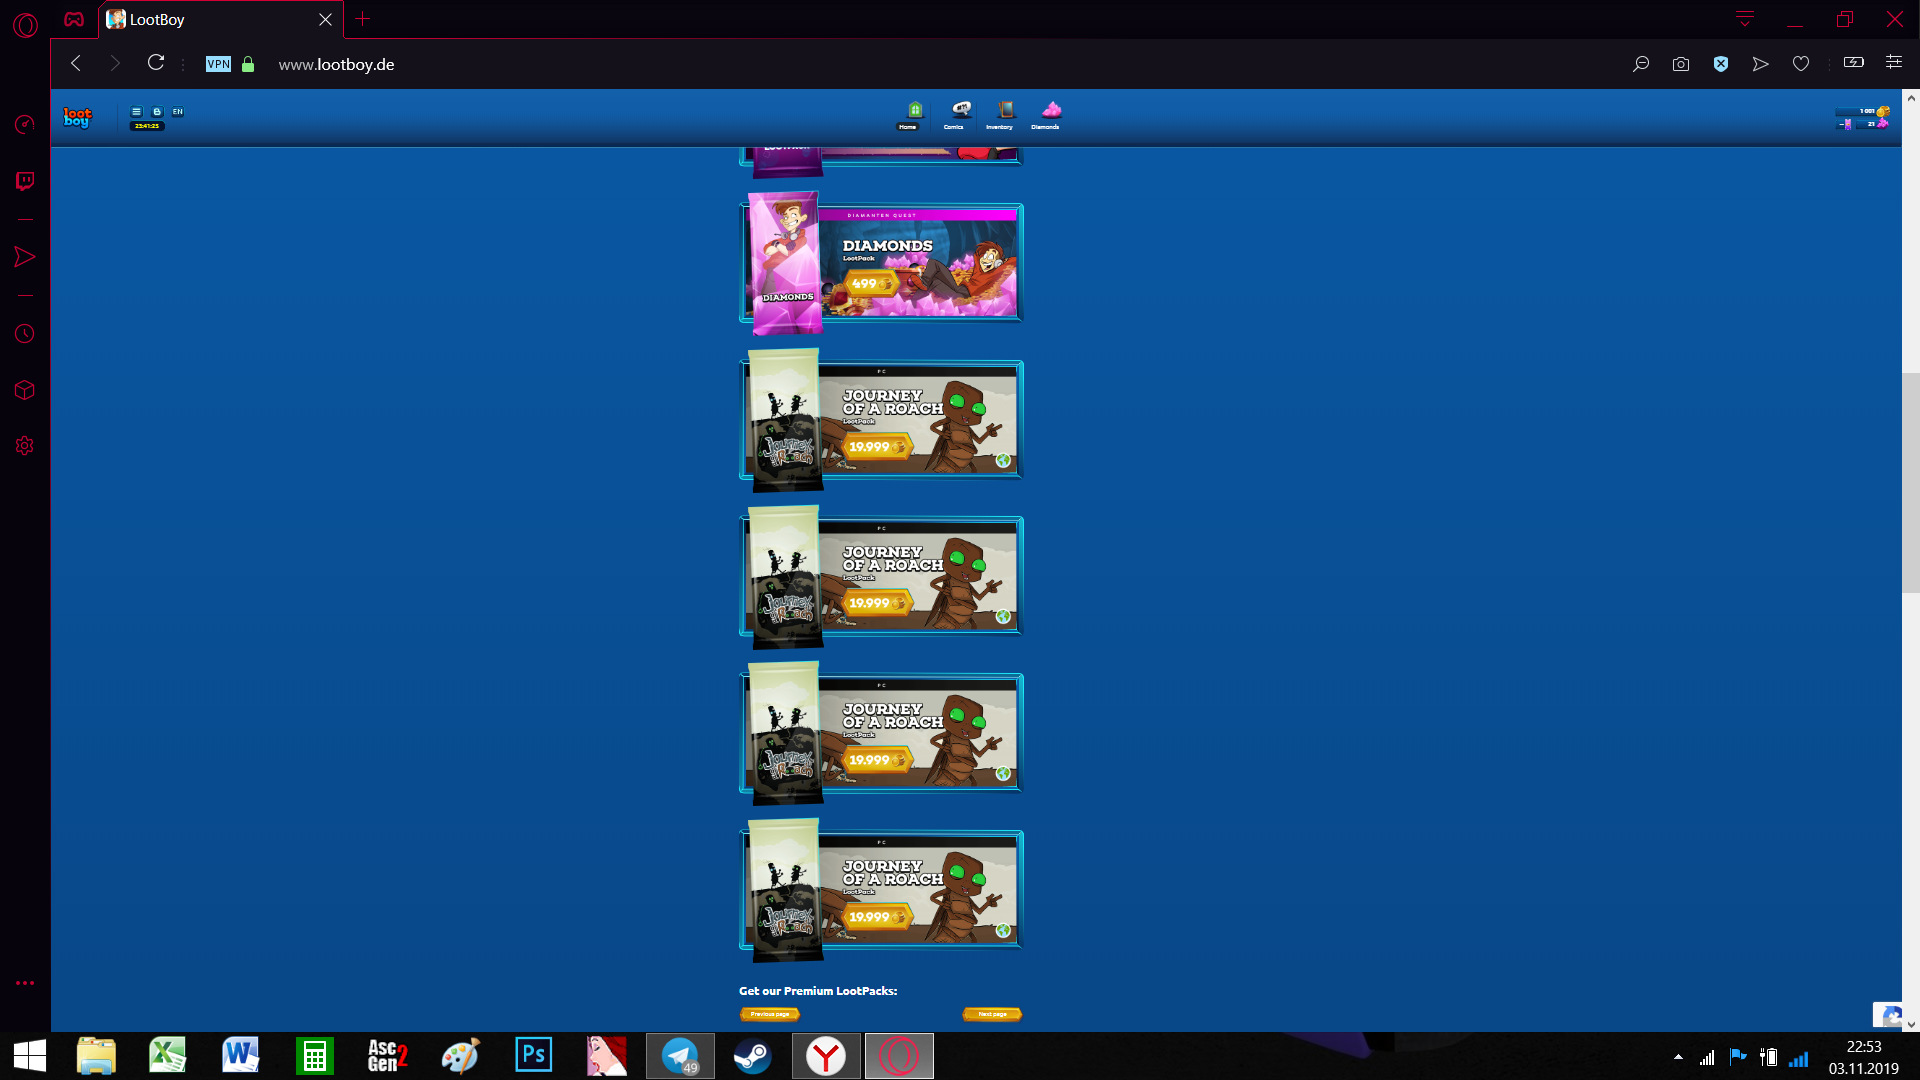Open sidebar three-dots setup menu
The width and height of the screenshot is (1920, 1080).
[x=25, y=983]
